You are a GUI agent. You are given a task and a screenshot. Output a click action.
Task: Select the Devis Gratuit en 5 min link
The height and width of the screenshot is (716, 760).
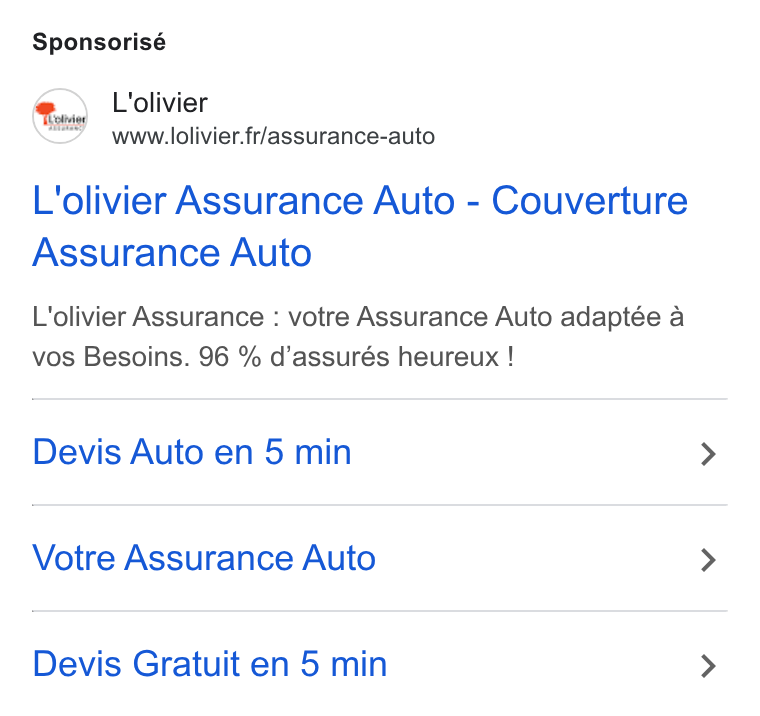coord(210,664)
